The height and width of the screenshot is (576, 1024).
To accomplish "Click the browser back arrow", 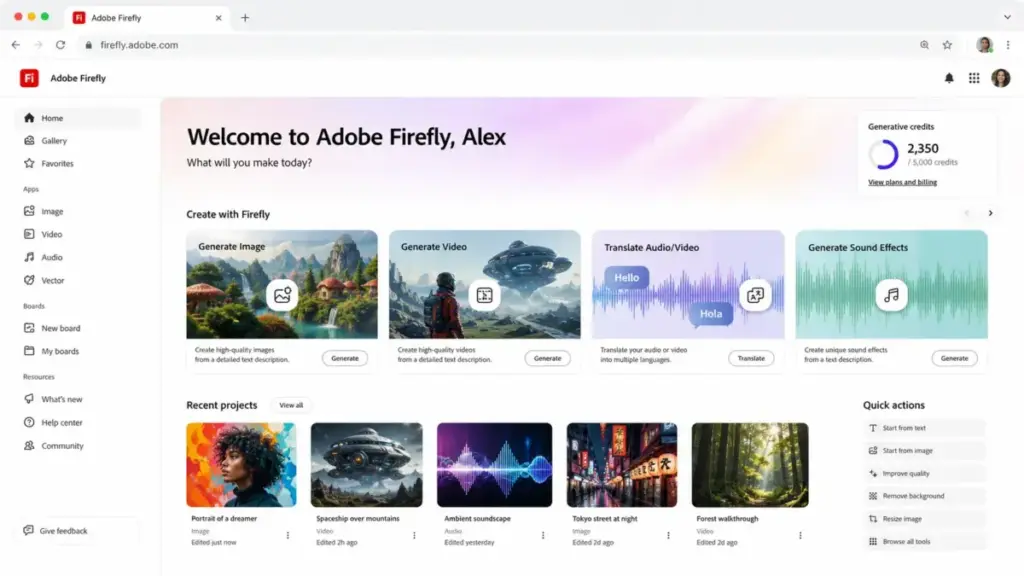I will [16, 45].
